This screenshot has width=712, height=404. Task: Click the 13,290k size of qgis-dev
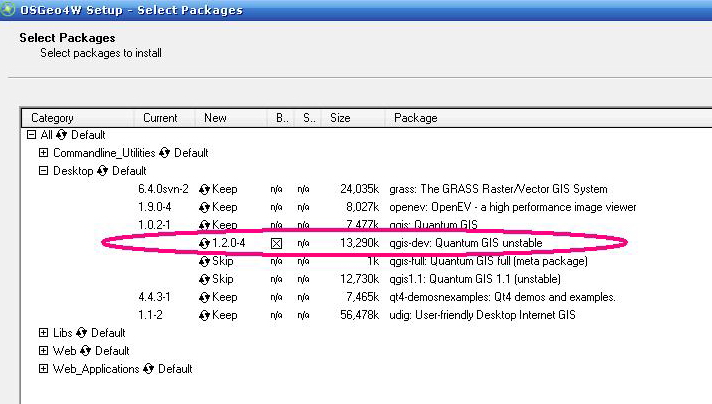[x=360, y=243]
